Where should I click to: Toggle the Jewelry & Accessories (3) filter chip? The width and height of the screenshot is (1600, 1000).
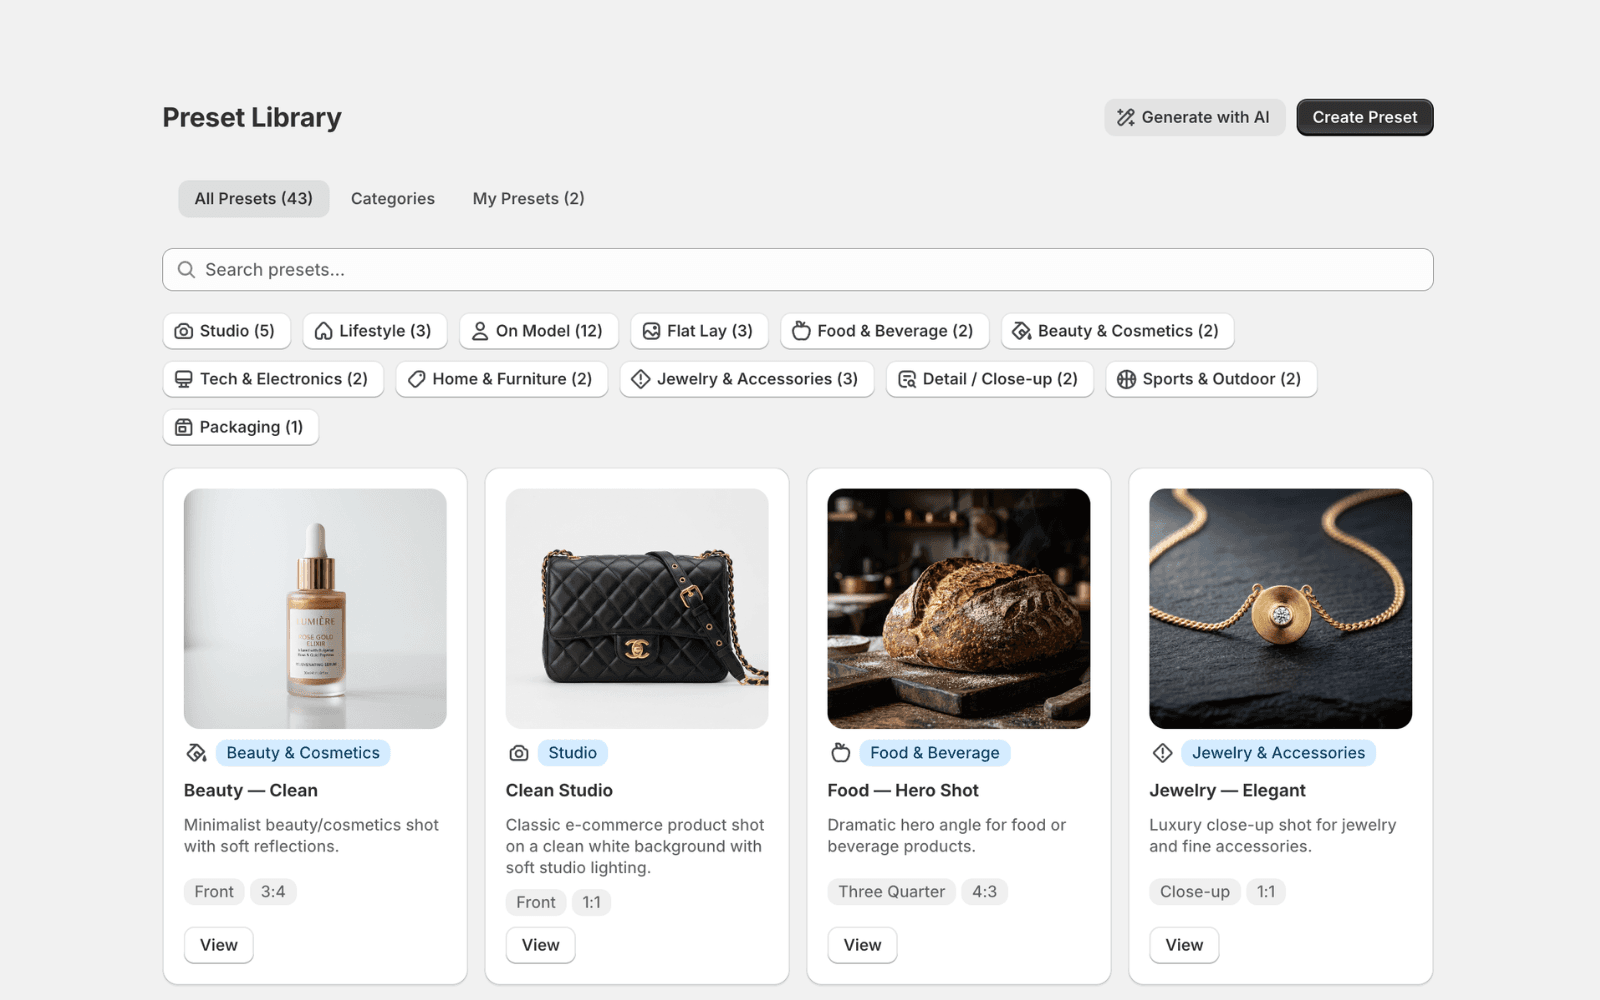point(746,379)
